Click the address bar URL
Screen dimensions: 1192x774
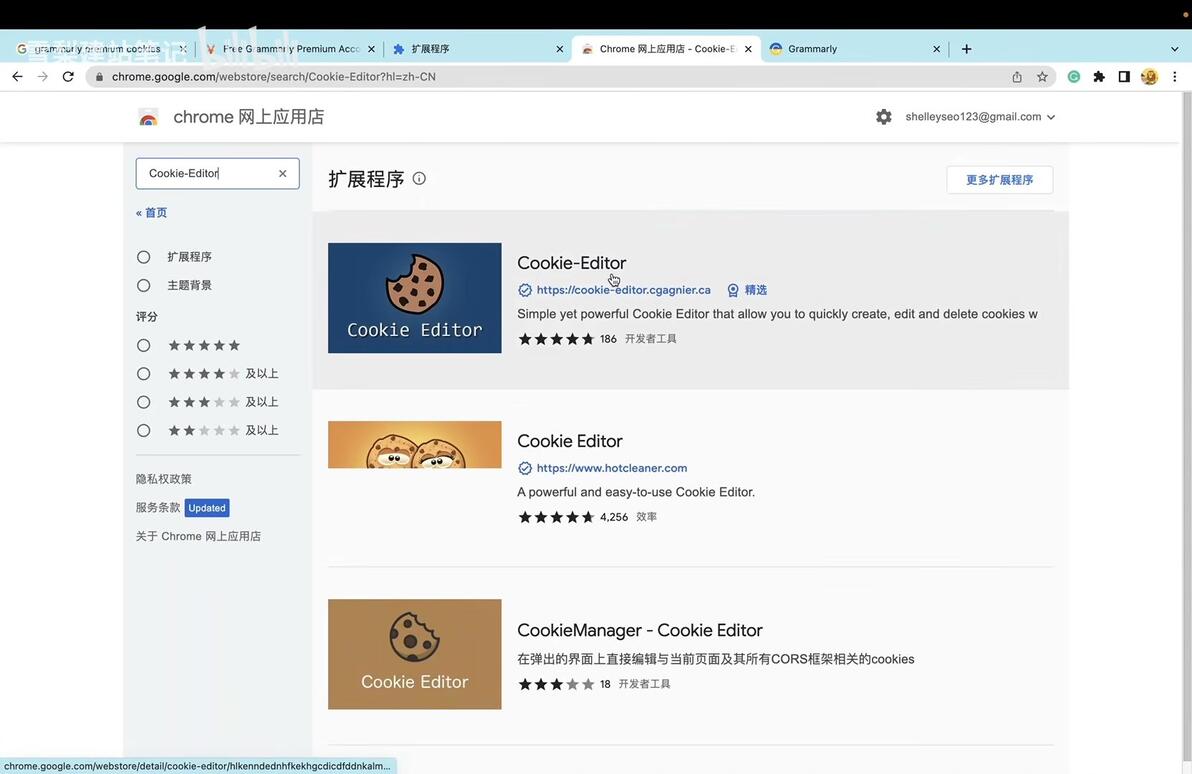274,77
